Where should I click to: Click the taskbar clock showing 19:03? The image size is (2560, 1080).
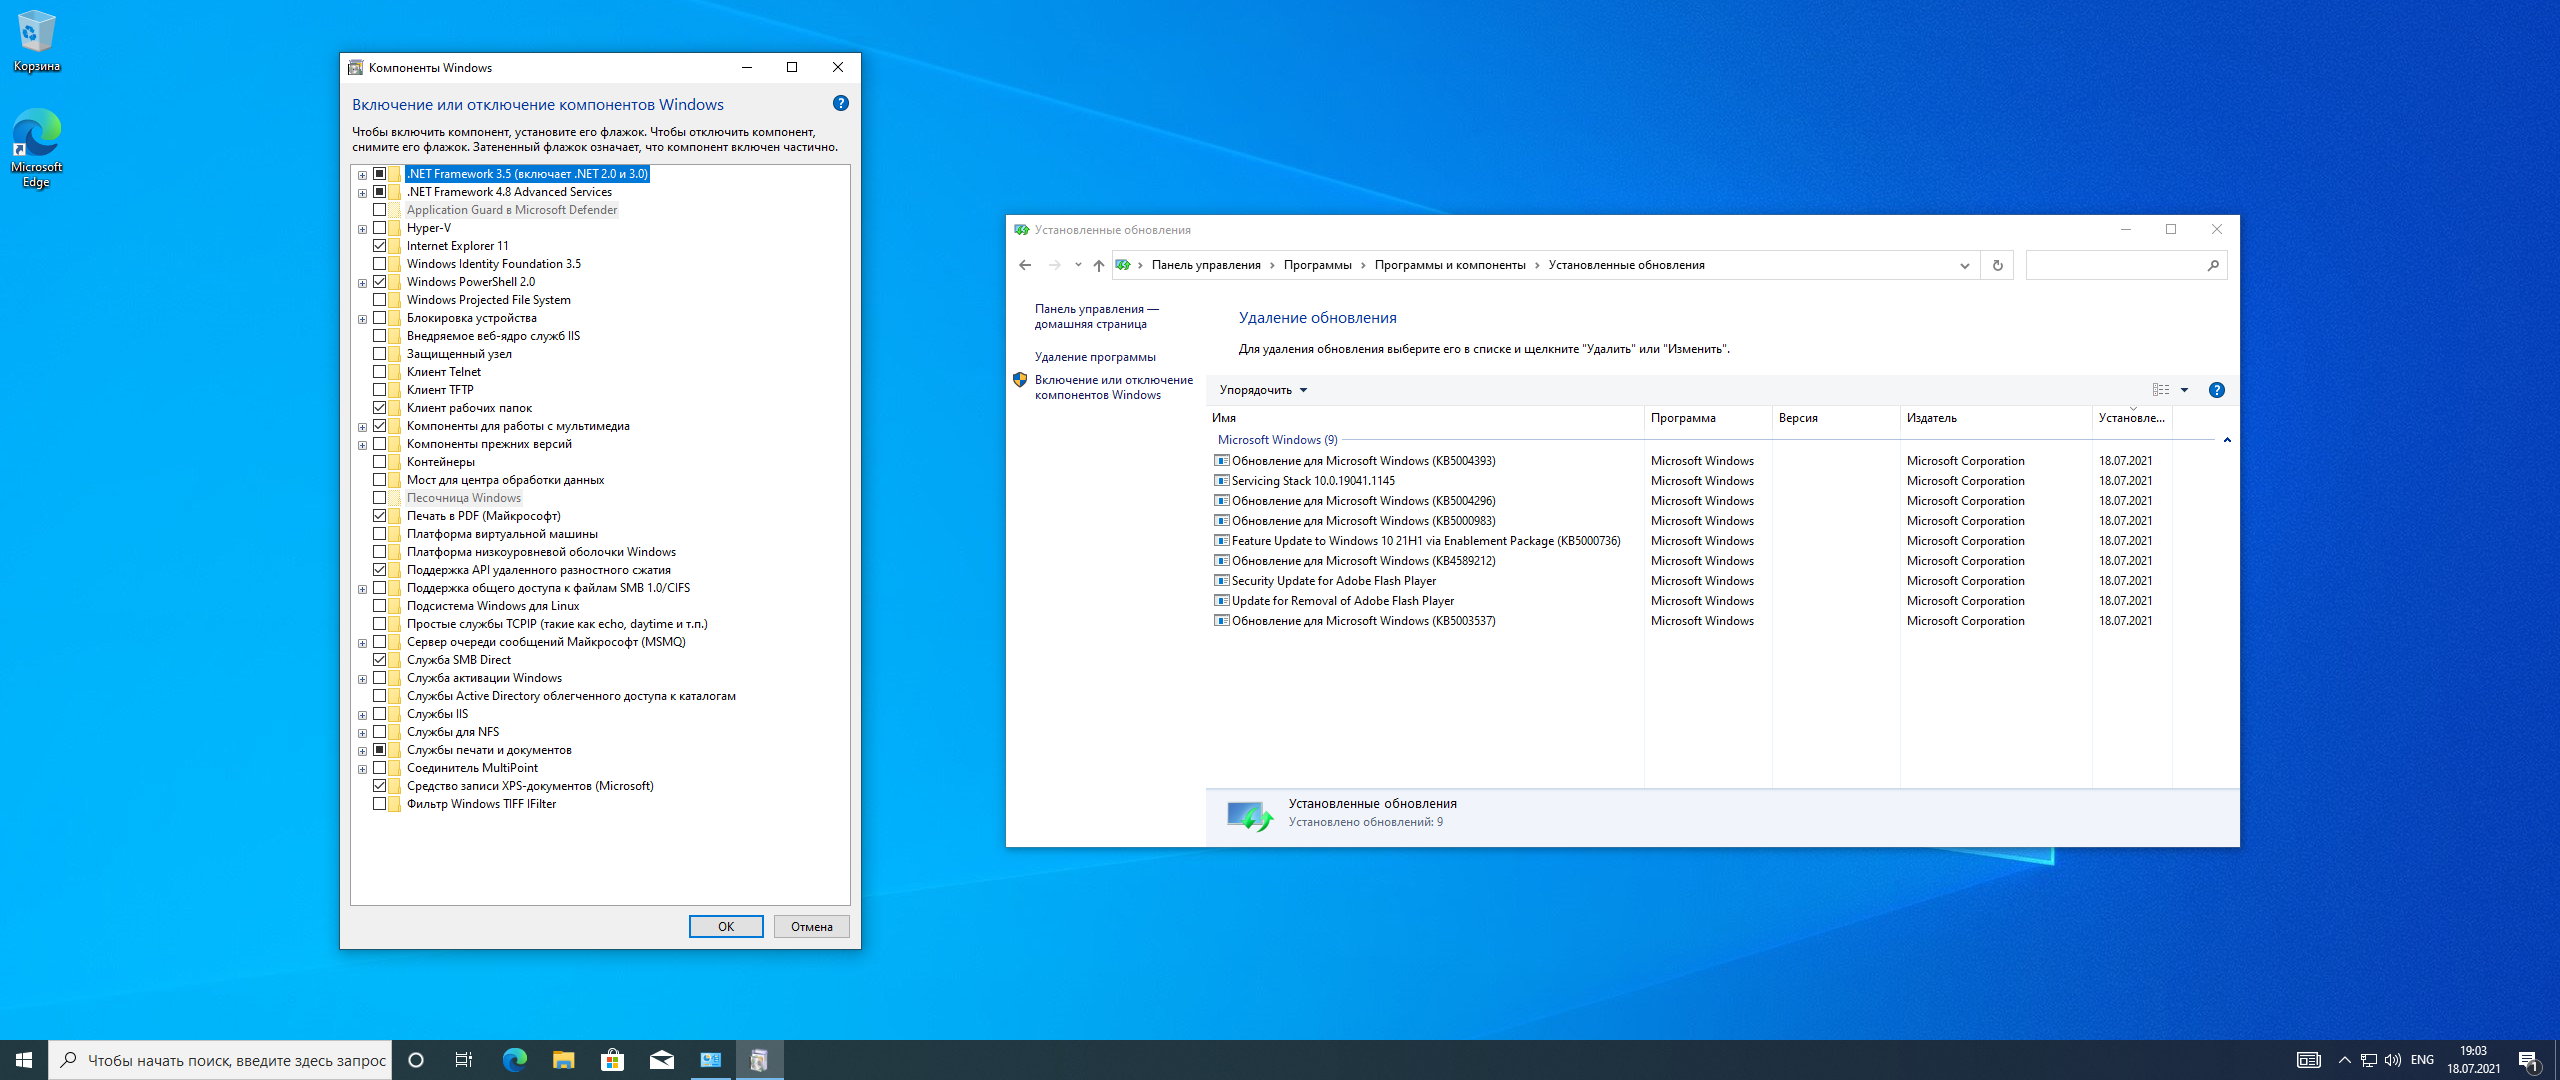[x=2473, y=1060]
